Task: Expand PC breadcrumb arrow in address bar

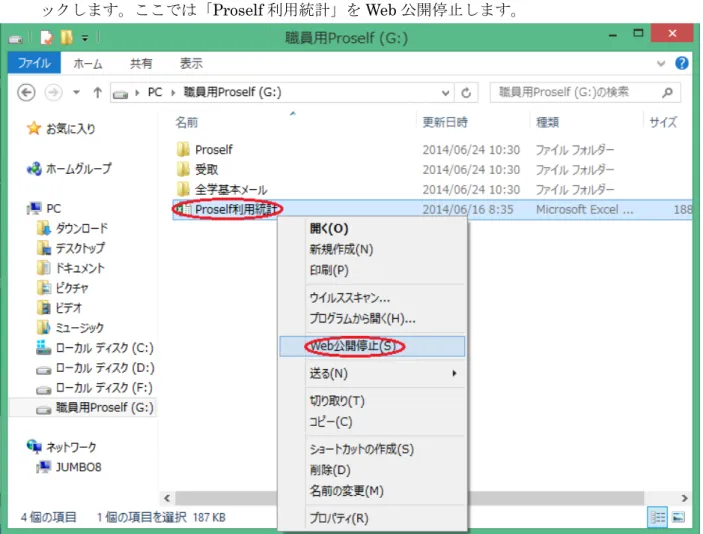Action: pyautogui.click(x=173, y=93)
